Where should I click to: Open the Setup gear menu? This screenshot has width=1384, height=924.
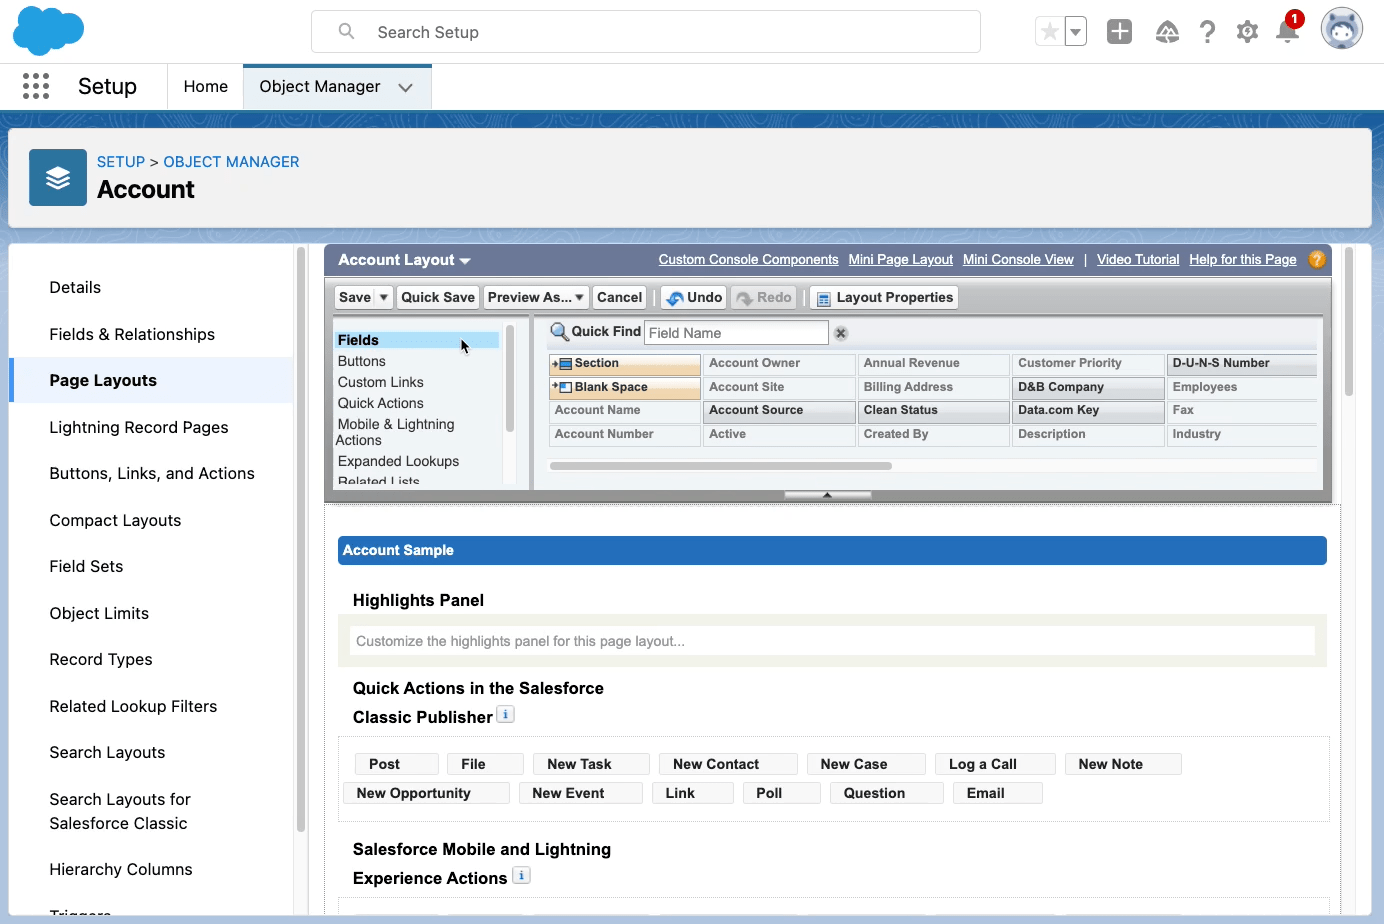[1247, 32]
